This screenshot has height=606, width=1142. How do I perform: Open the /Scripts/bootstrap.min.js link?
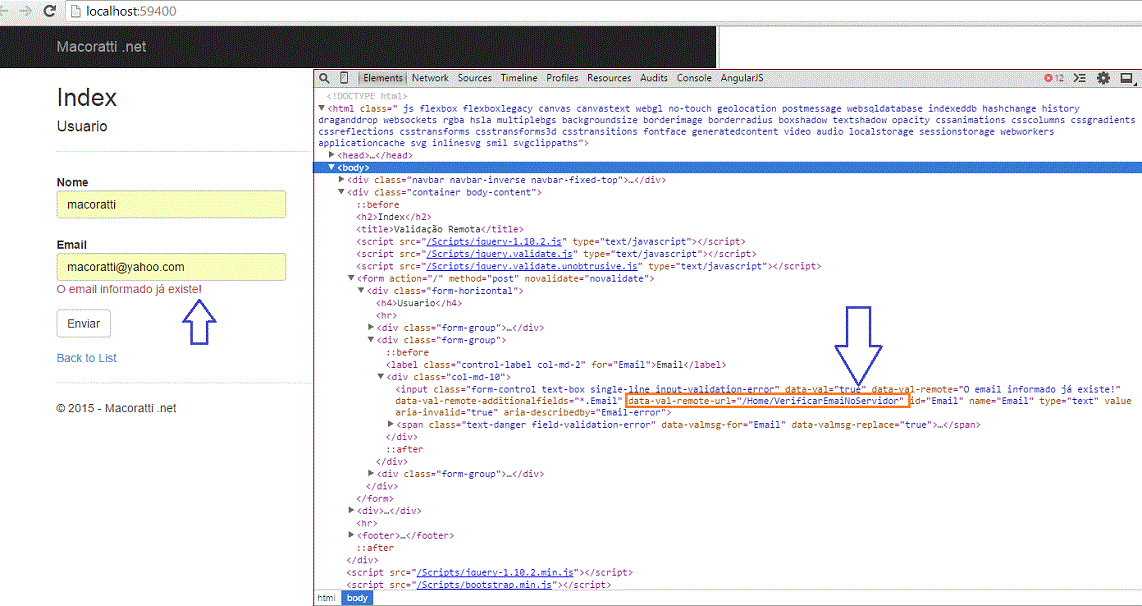486,585
